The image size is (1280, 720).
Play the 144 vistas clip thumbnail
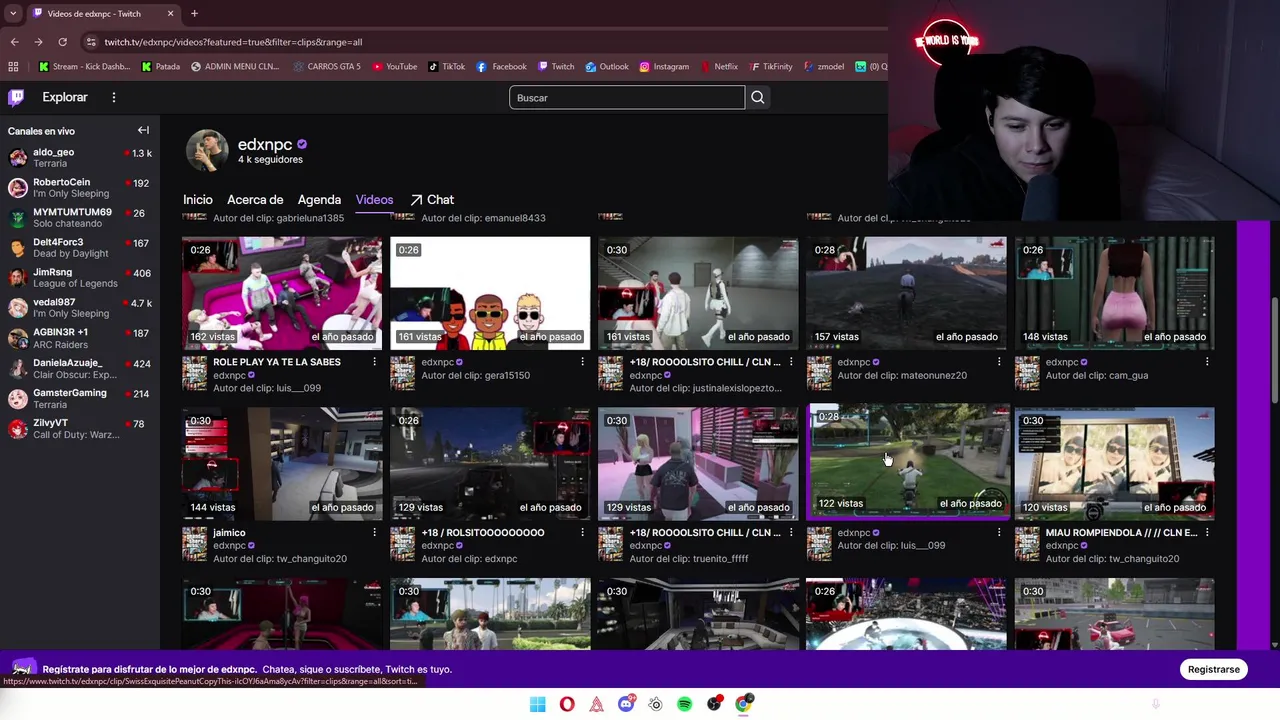pos(282,464)
